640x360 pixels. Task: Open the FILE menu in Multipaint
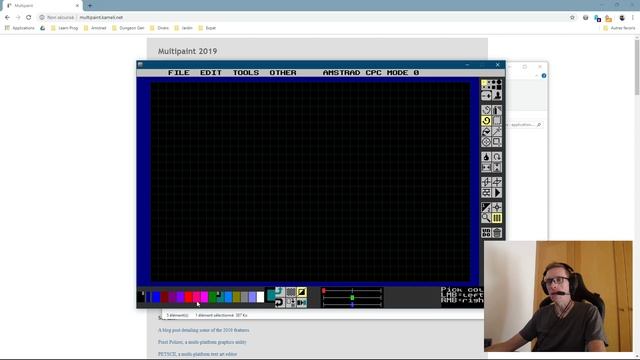pos(179,73)
